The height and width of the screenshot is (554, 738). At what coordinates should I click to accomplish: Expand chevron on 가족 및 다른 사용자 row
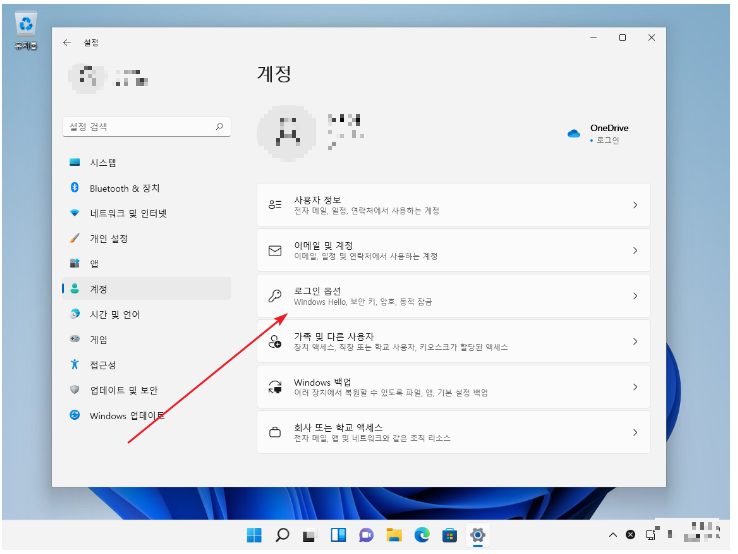(x=635, y=341)
